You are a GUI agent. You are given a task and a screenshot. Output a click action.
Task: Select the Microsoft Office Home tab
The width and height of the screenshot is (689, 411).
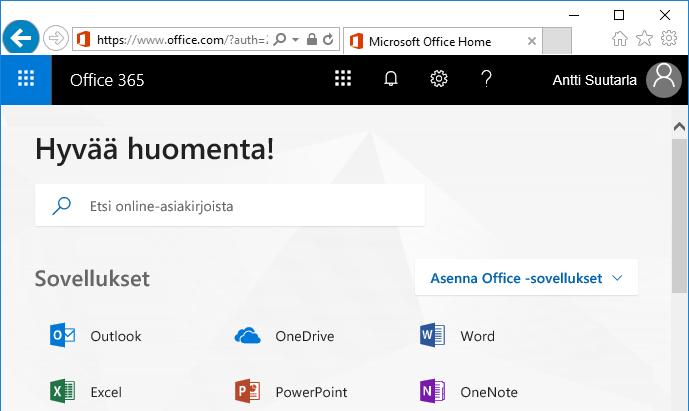point(442,41)
